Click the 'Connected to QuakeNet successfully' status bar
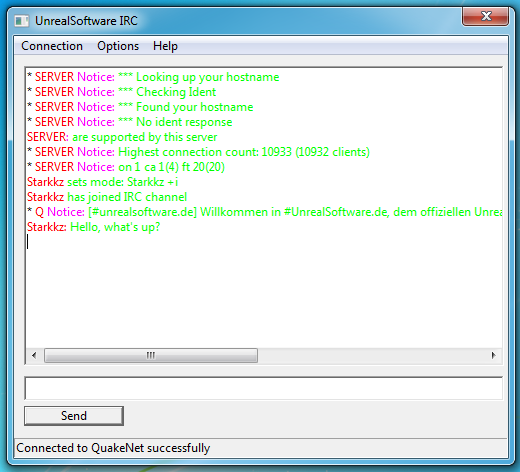 pos(113,448)
